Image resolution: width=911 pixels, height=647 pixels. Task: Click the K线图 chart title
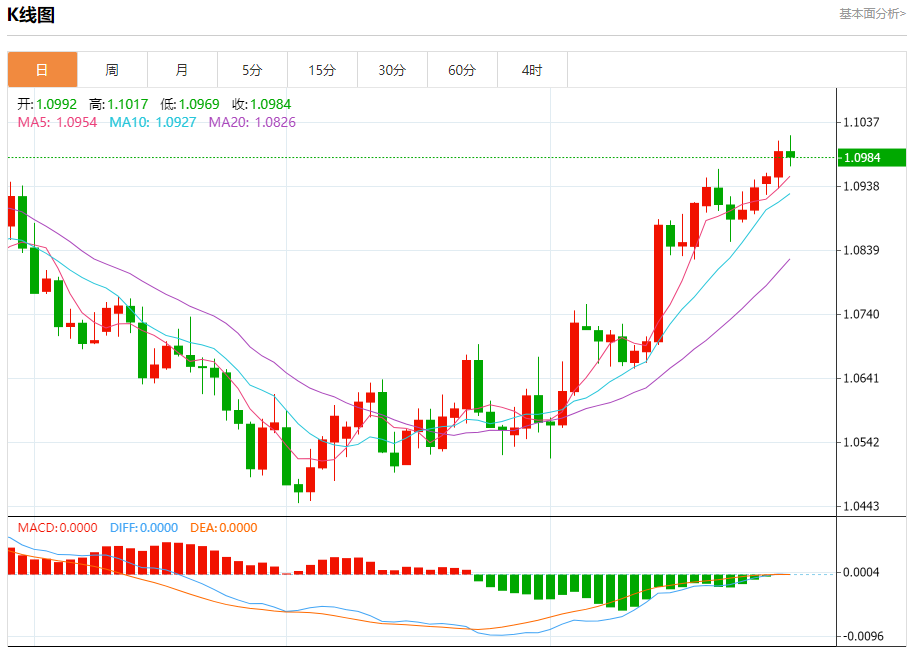(31, 15)
